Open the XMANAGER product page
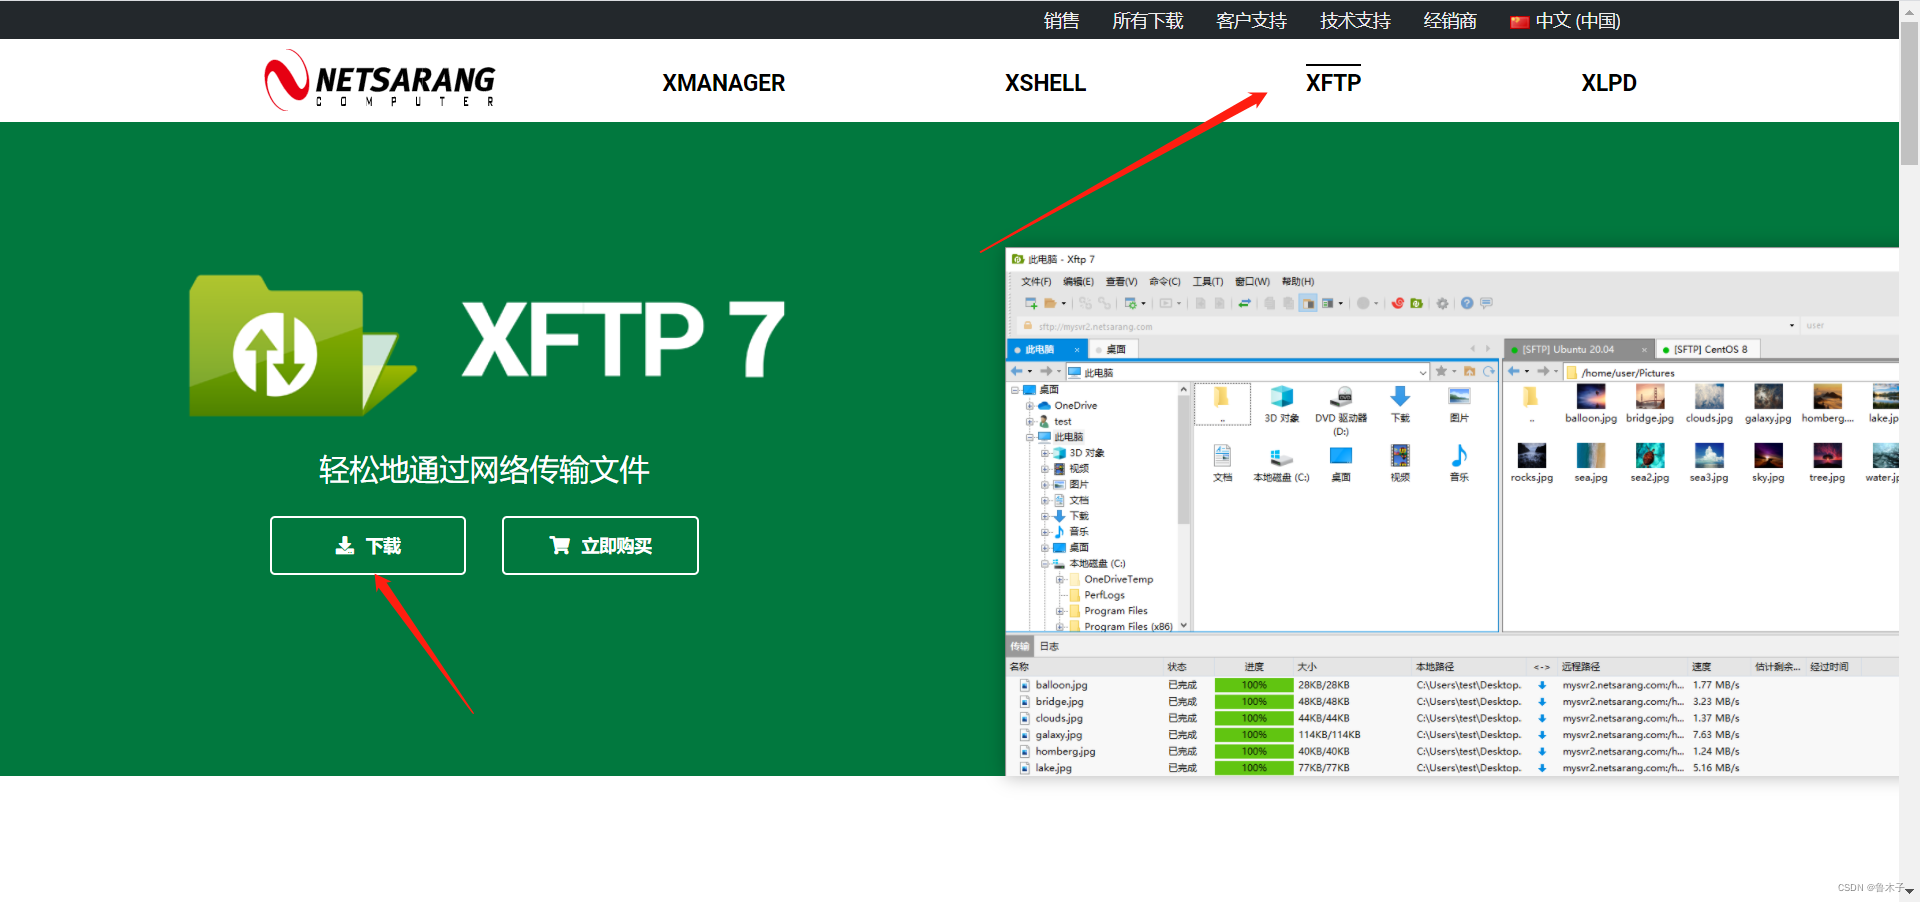Screen dimensions: 1920x902 point(723,83)
